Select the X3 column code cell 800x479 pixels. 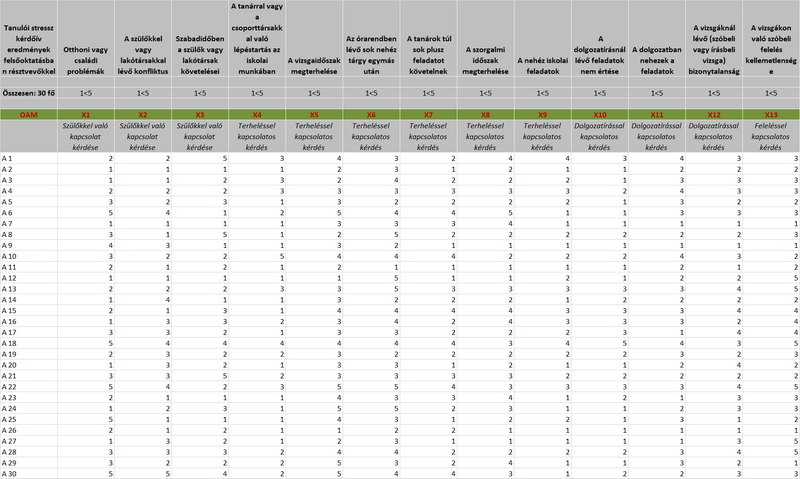200,115
